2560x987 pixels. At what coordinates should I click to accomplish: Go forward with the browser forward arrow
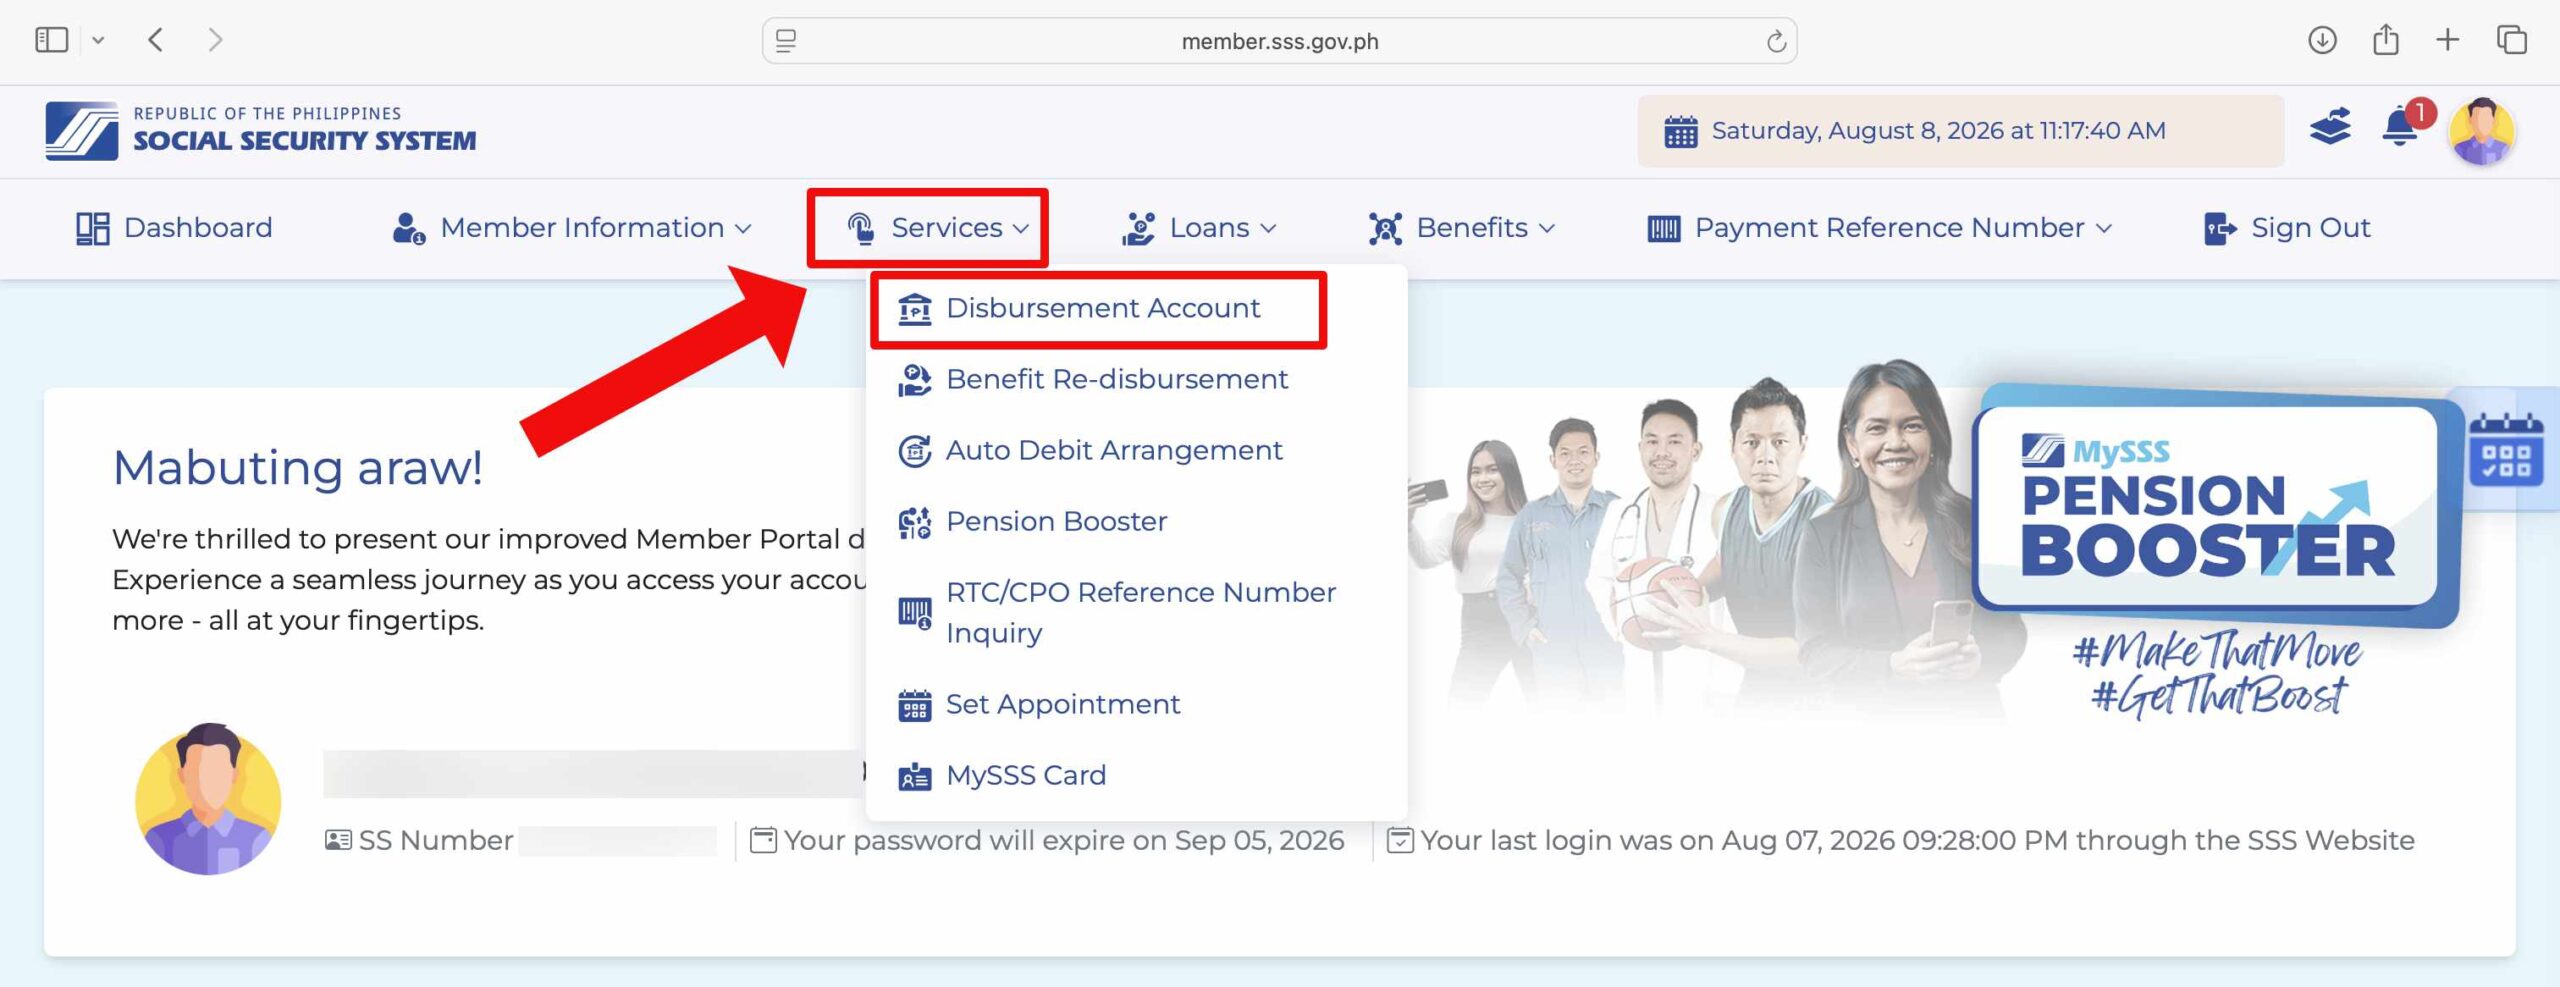(215, 40)
